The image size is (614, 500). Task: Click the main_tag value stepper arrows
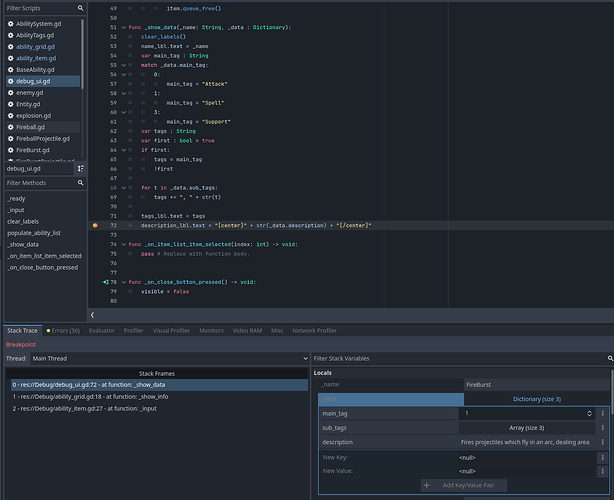click(589, 413)
